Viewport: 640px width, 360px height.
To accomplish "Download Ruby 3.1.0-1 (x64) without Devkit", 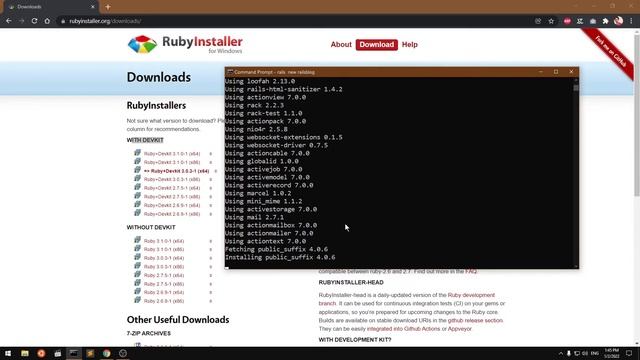I will pos(164,241).
